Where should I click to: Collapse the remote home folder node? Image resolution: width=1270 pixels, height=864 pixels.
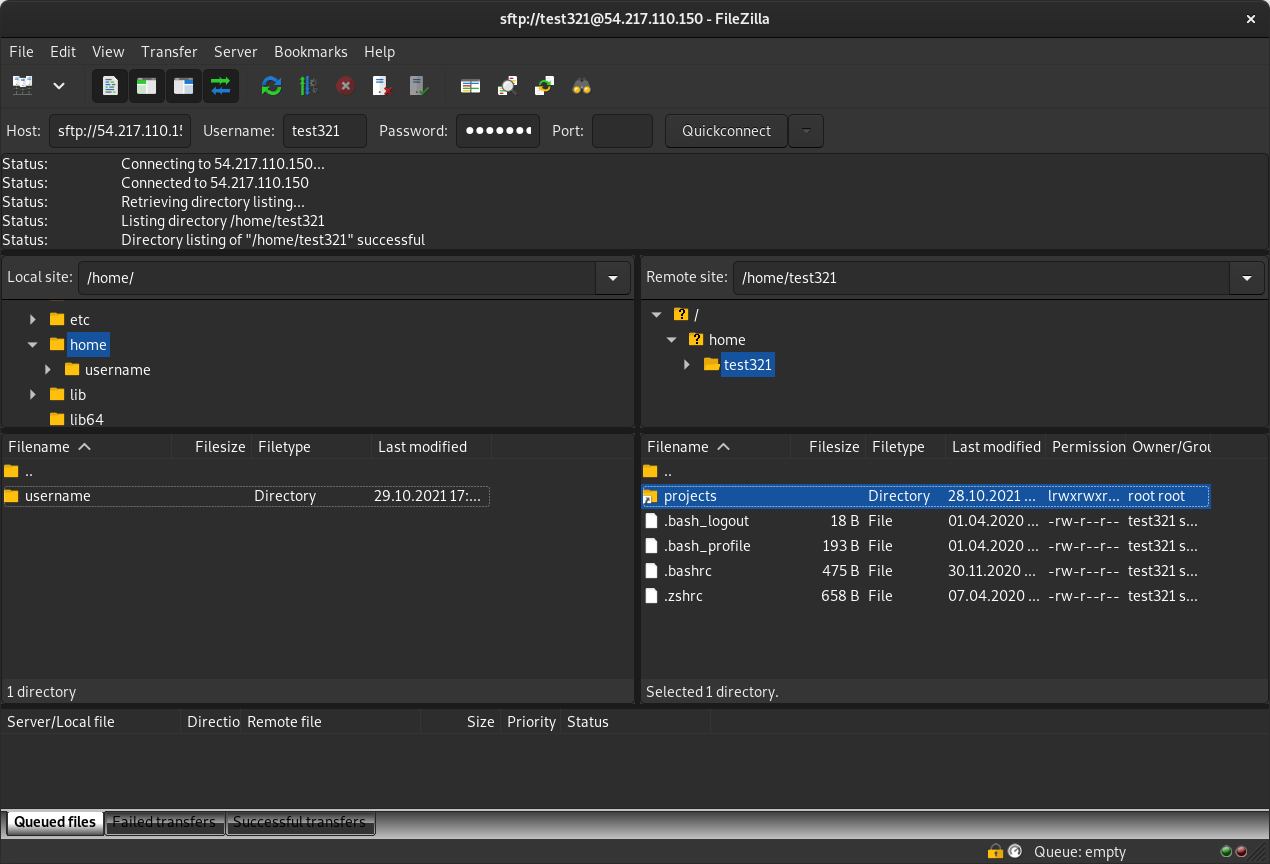[672, 340]
